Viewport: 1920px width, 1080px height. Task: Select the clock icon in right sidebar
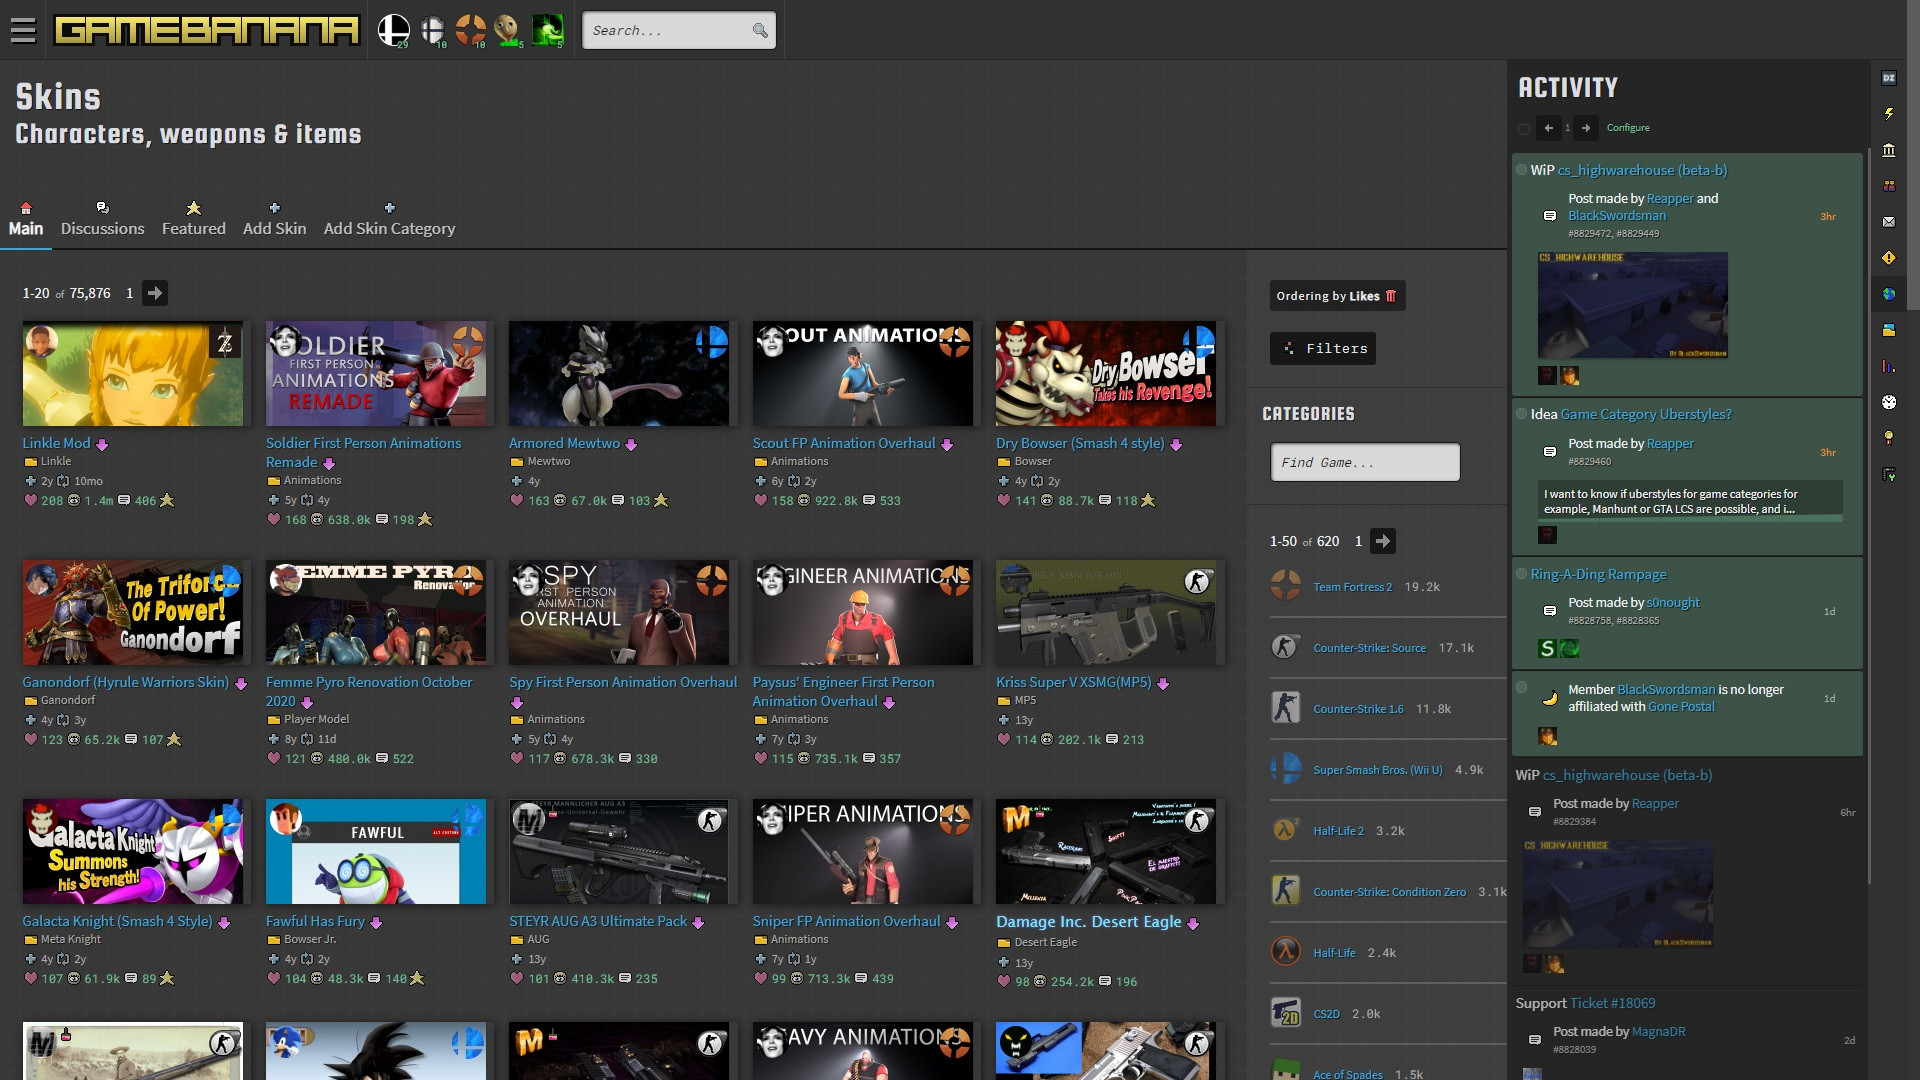coord(1890,394)
